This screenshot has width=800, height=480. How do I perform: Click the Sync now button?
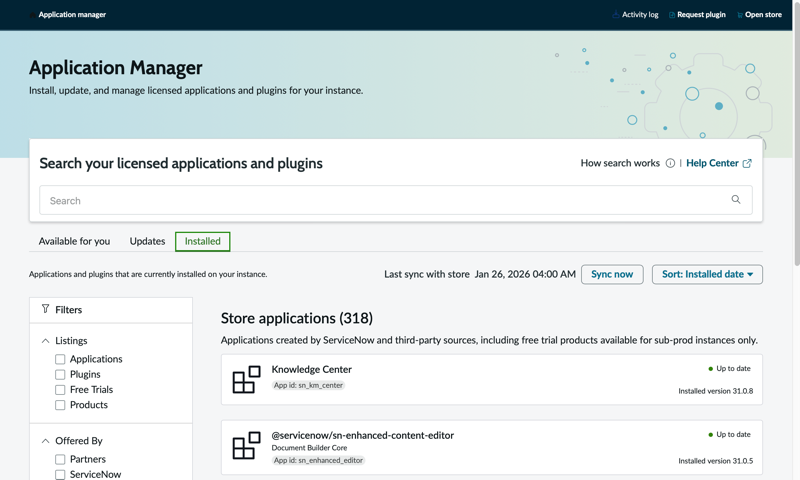click(612, 274)
